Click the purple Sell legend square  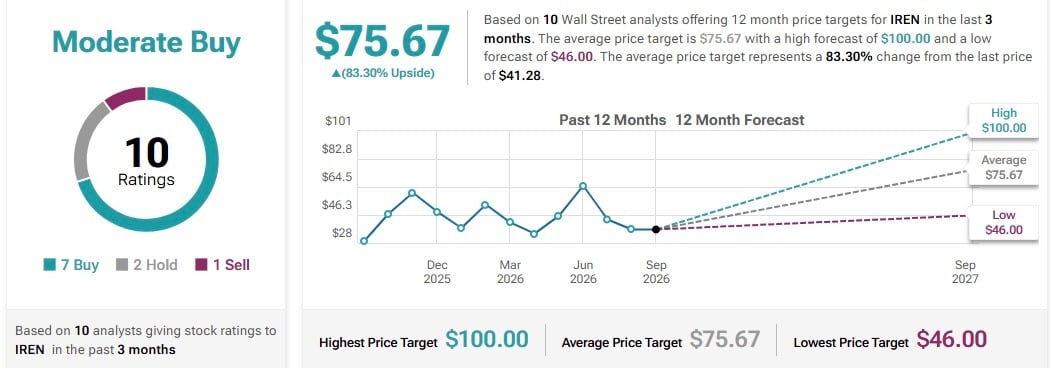[x=201, y=265]
